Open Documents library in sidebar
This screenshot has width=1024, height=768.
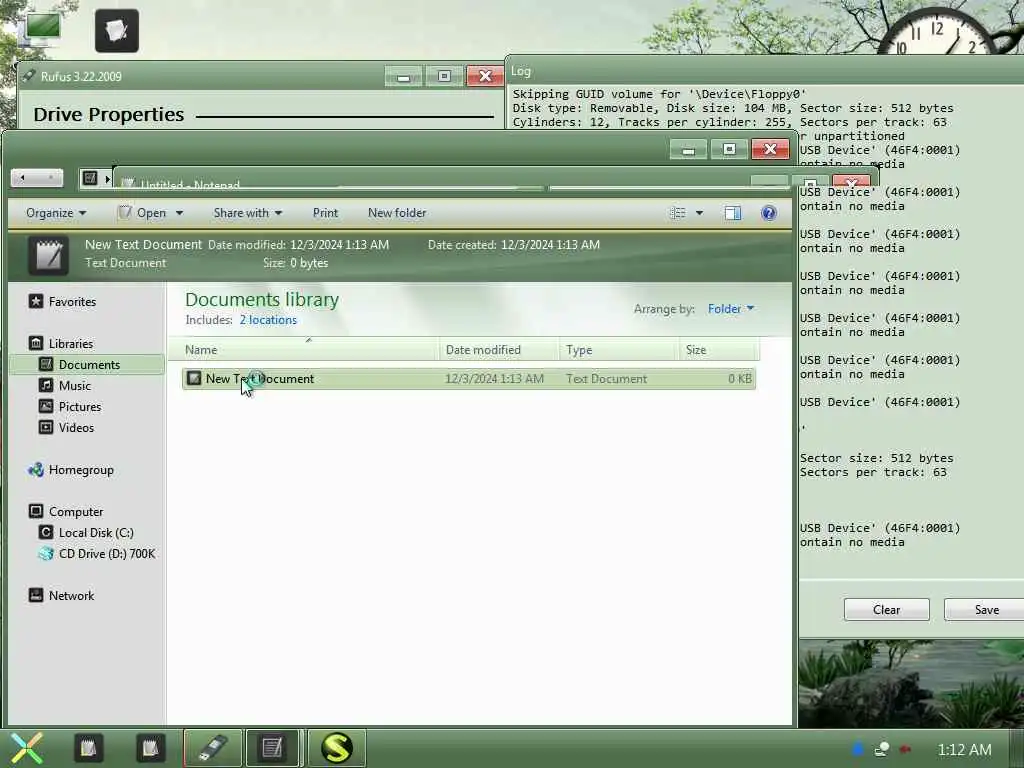click(89, 364)
